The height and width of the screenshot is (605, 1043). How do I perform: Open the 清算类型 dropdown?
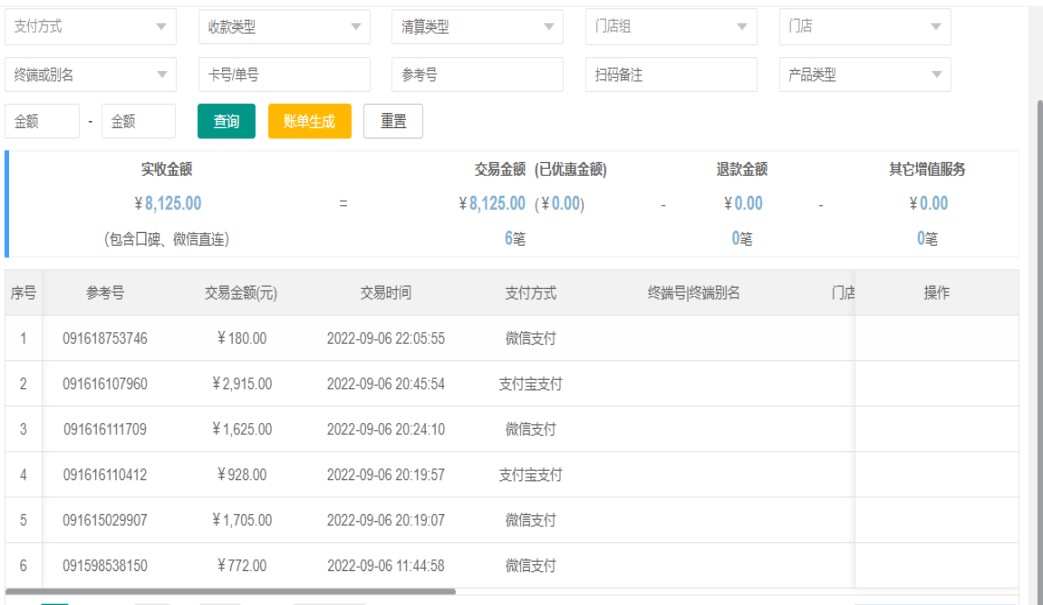(x=477, y=28)
